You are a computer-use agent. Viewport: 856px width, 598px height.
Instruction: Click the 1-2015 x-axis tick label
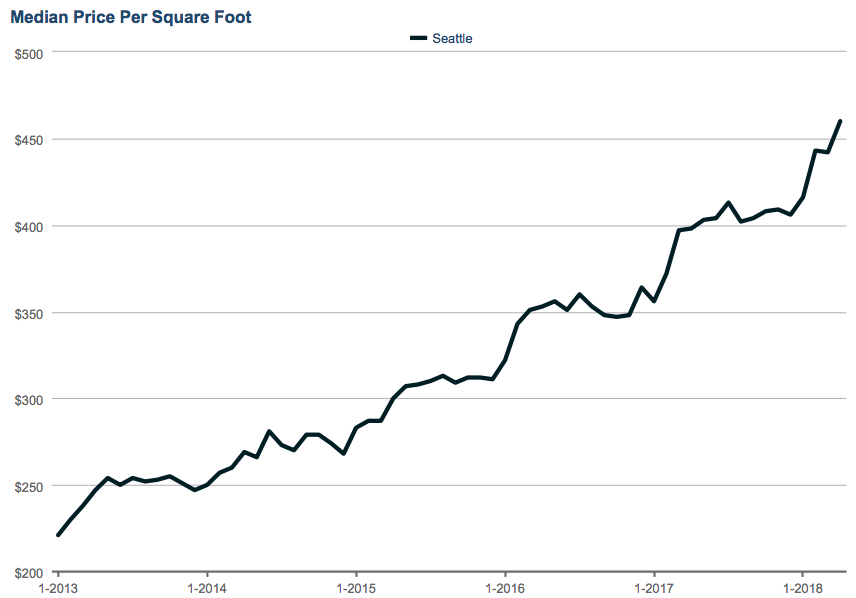click(355, 588)
